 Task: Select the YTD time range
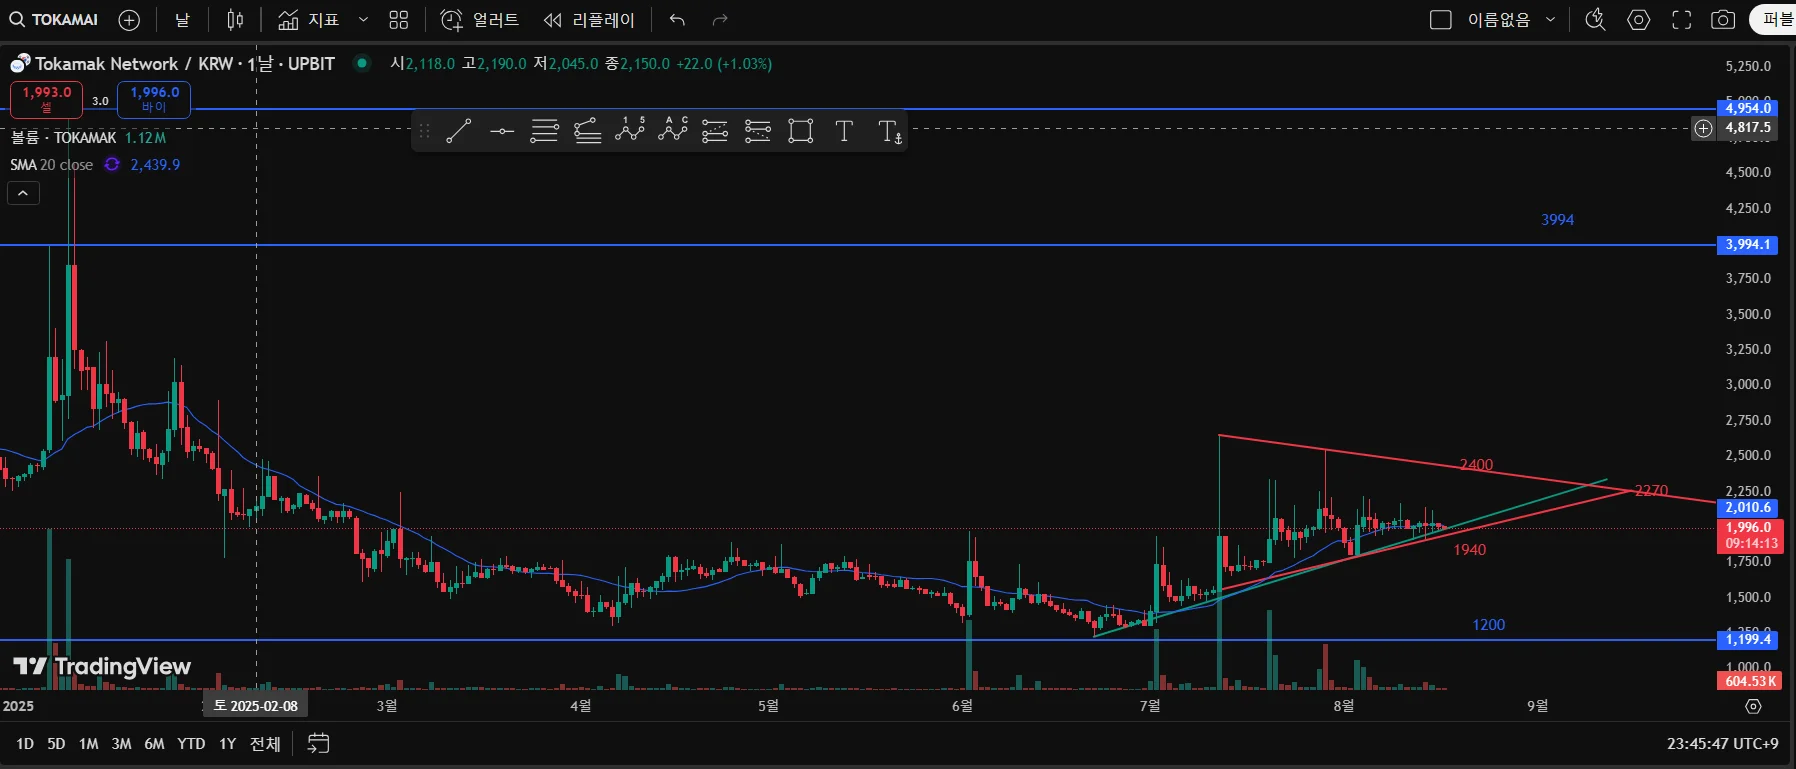(x=191, y=744)
